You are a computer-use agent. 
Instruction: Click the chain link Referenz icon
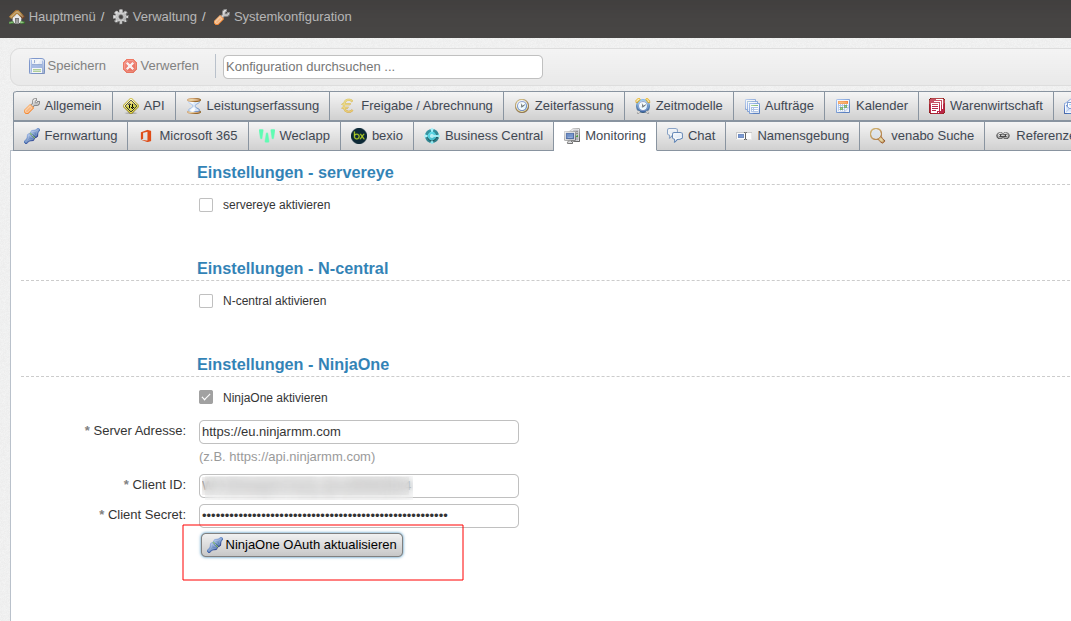(x=1003, y=136)
